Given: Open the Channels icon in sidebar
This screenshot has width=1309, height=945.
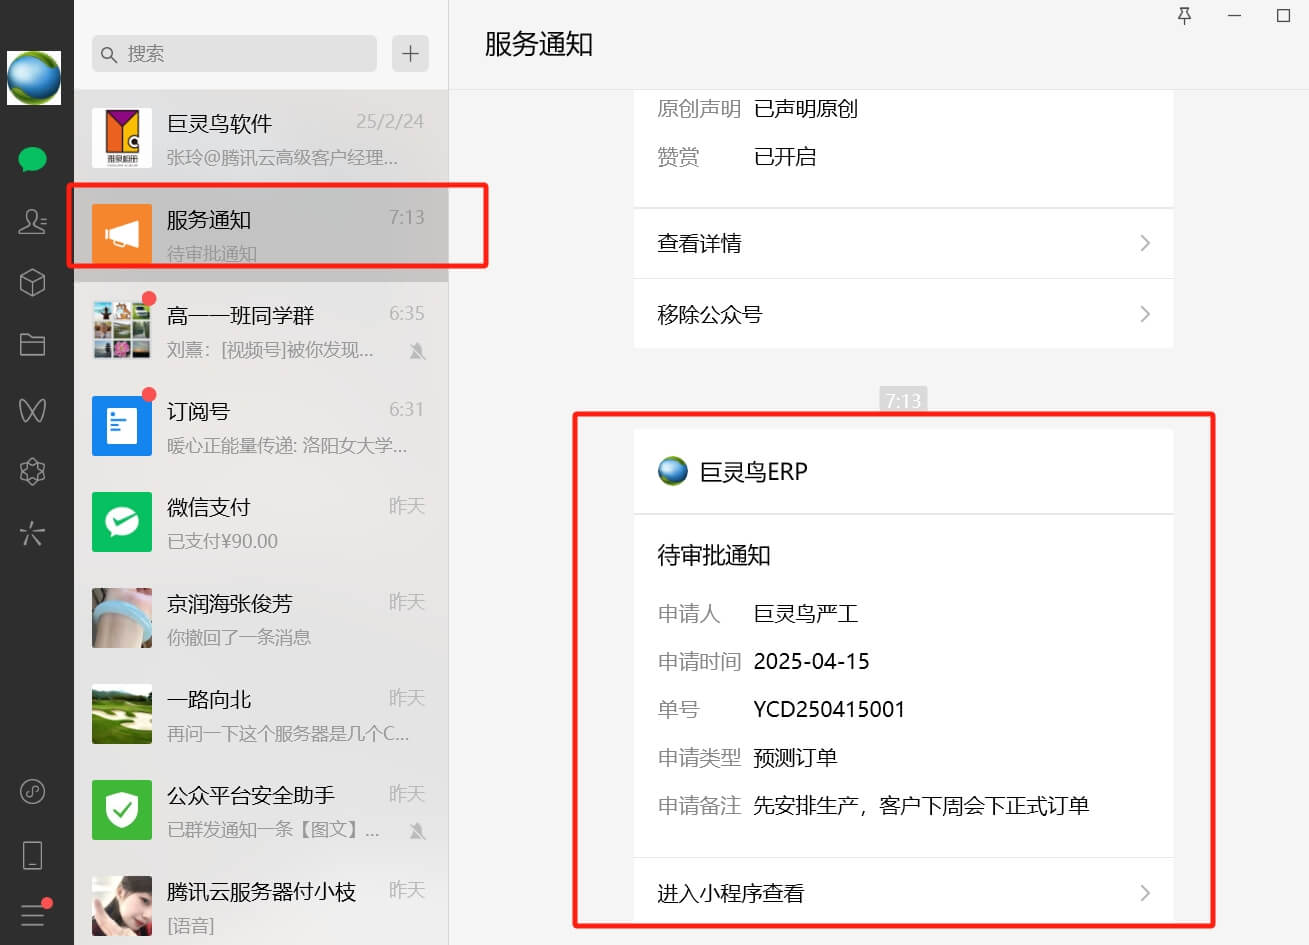Looking at the screenshot, I should pos(33,471).
